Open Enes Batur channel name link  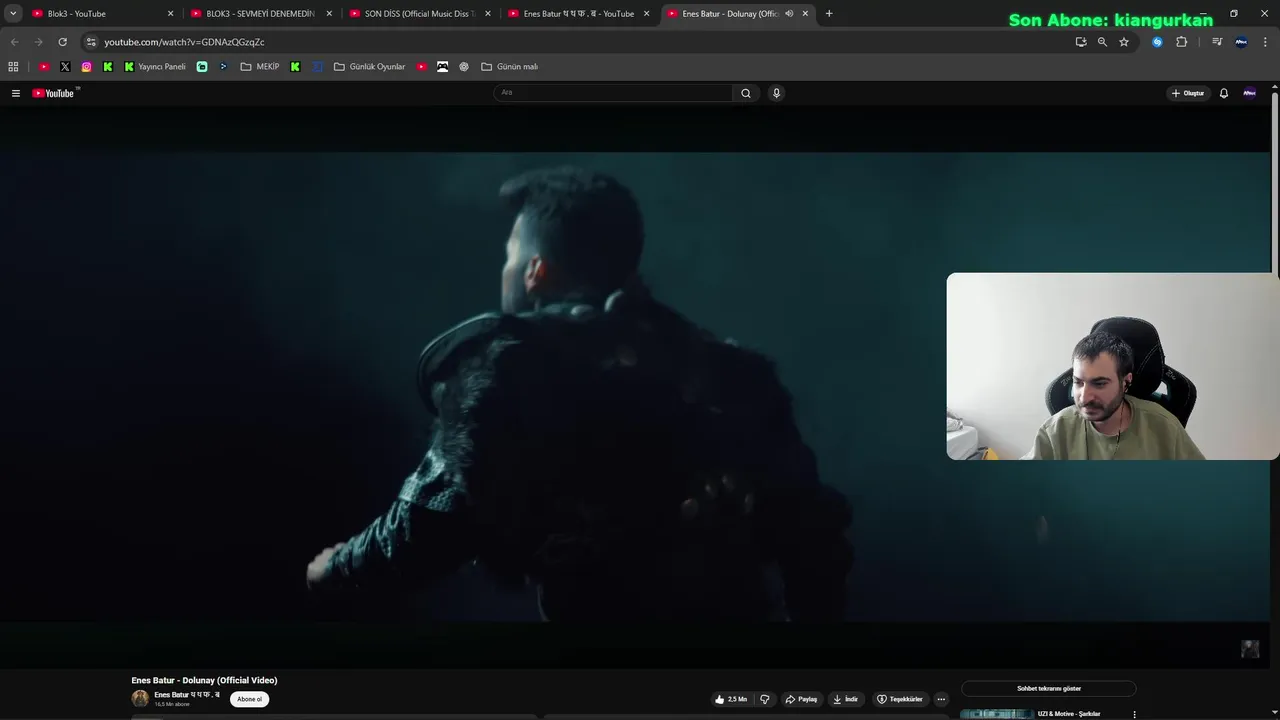click(187, 694)
